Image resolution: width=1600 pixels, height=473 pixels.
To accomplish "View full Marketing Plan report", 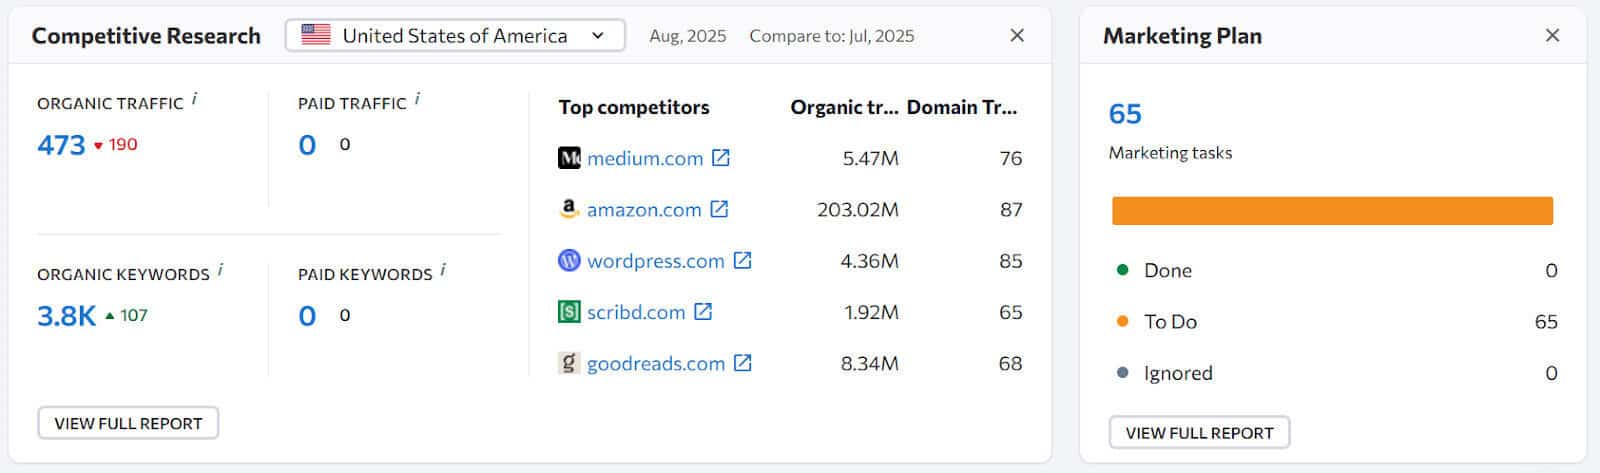I will (1199, 432).
